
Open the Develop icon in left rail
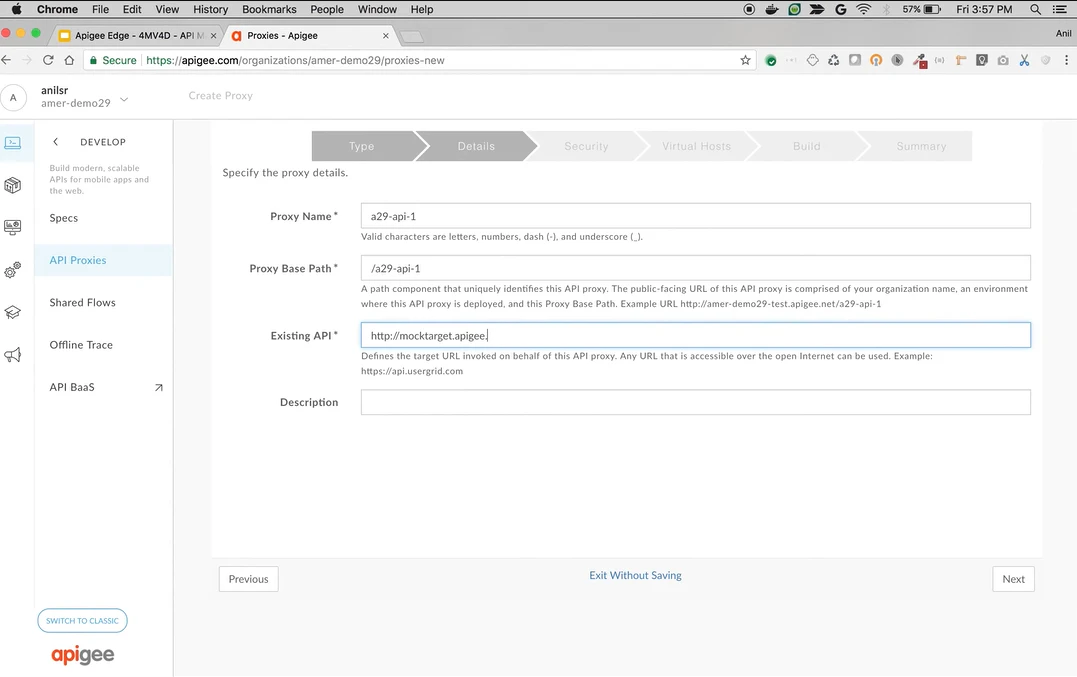13,143
